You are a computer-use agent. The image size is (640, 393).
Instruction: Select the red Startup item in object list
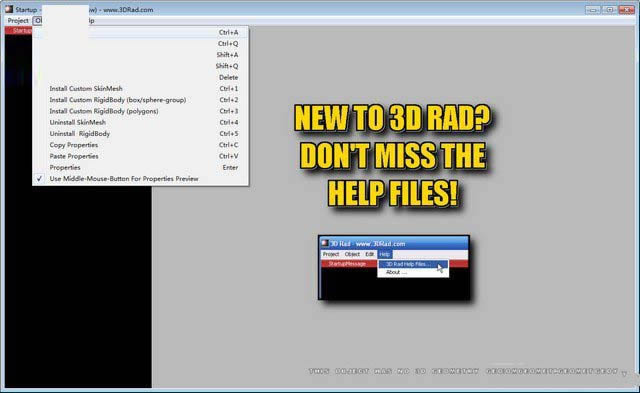point(18,31)
